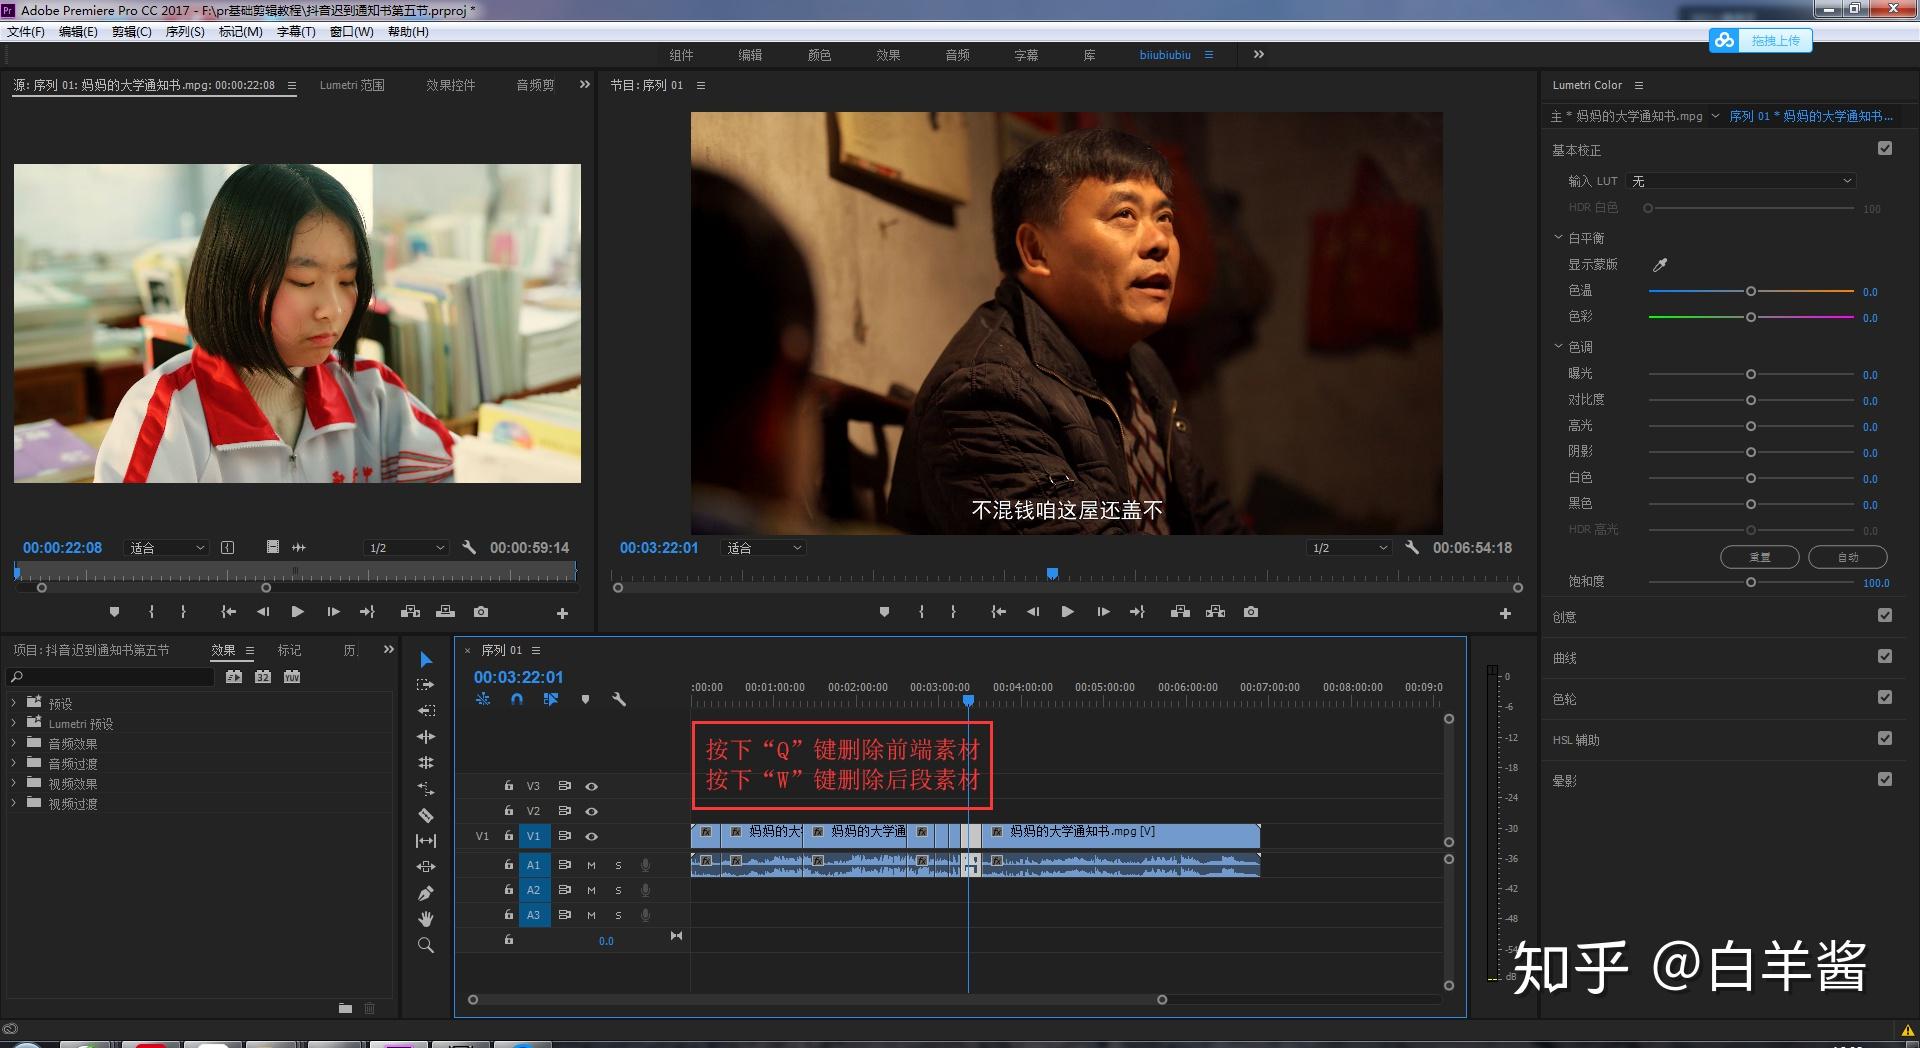Mute audio track A1
The image size is (1920, 1048).
(591, 865)
